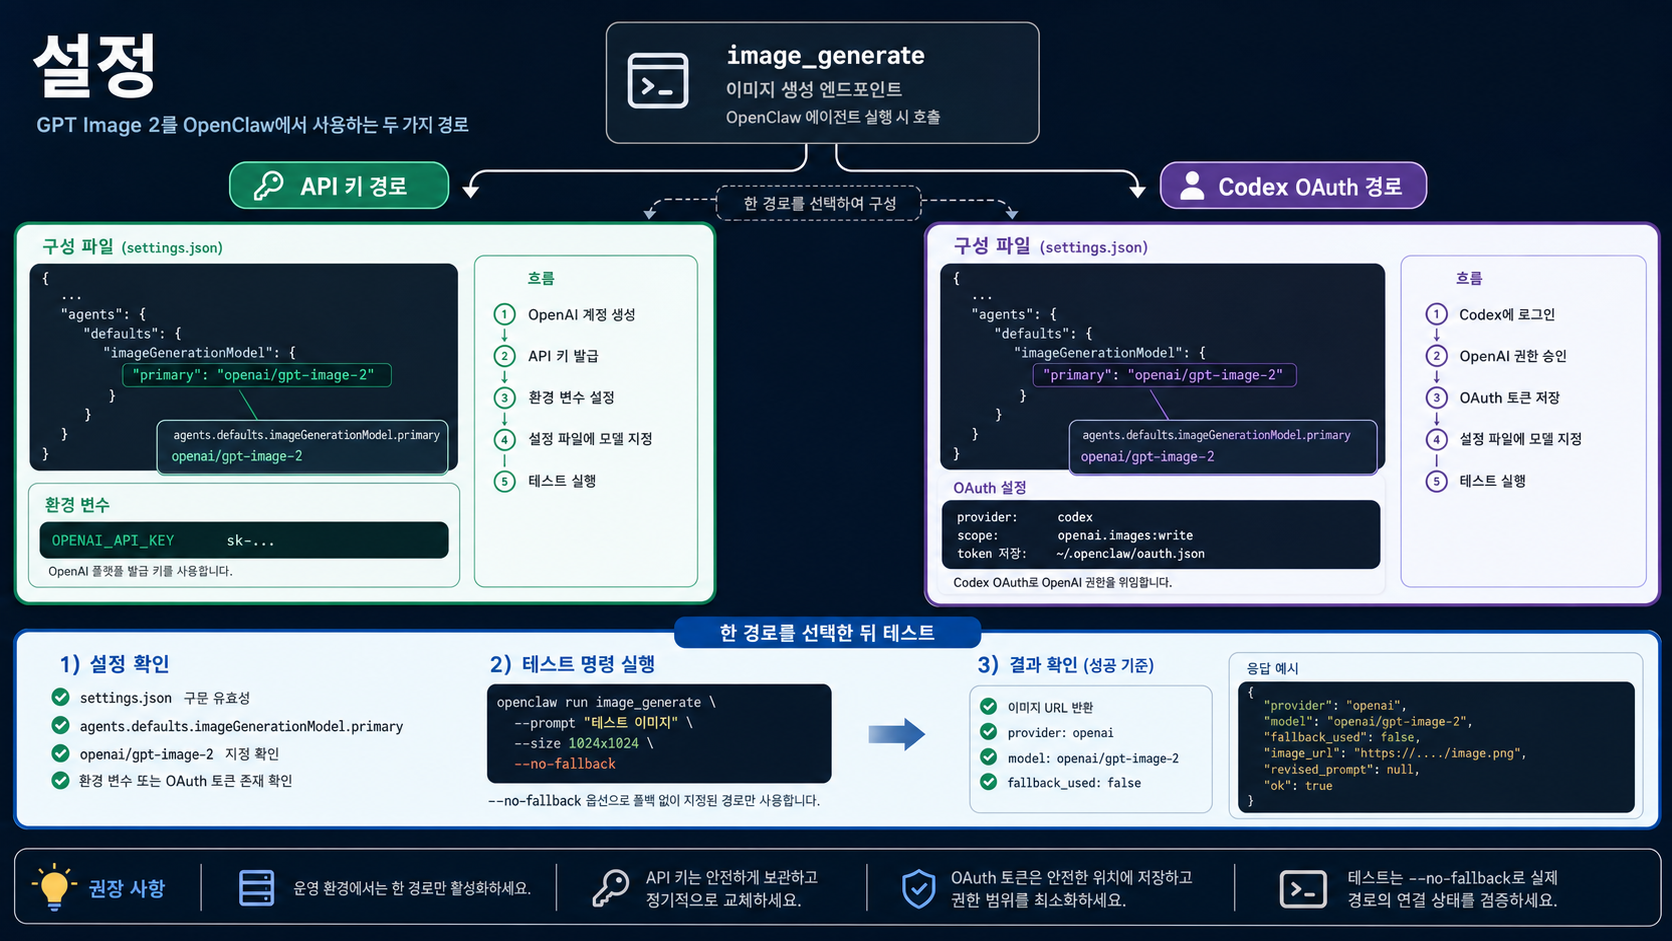Click the "image_url" line in response example
The image size is (1672, 941).
pos(1395,753)
